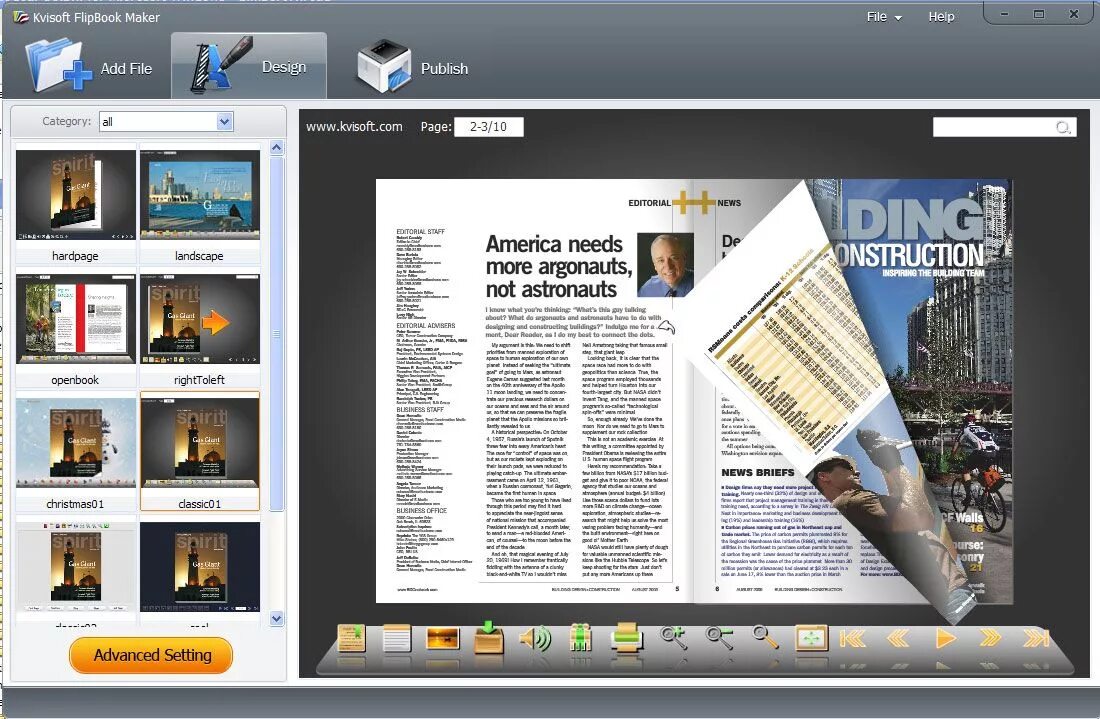Jump to the last page

(1036, 638)
